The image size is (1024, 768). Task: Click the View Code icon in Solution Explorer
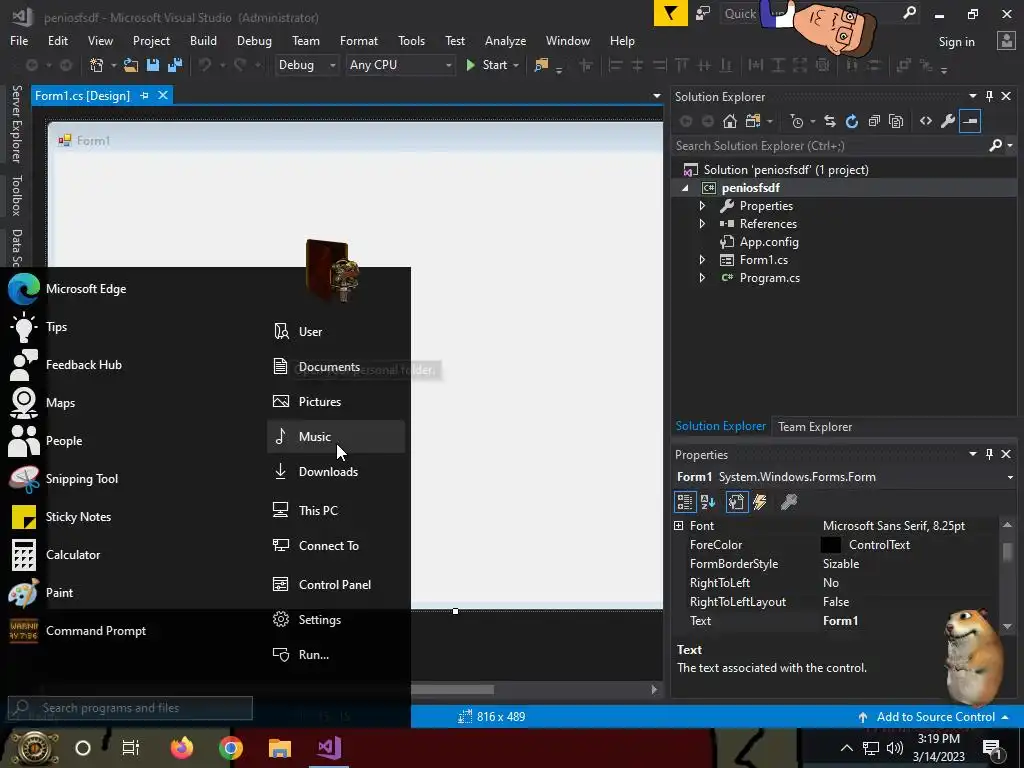pyautogui.click(x=925, y=121)
